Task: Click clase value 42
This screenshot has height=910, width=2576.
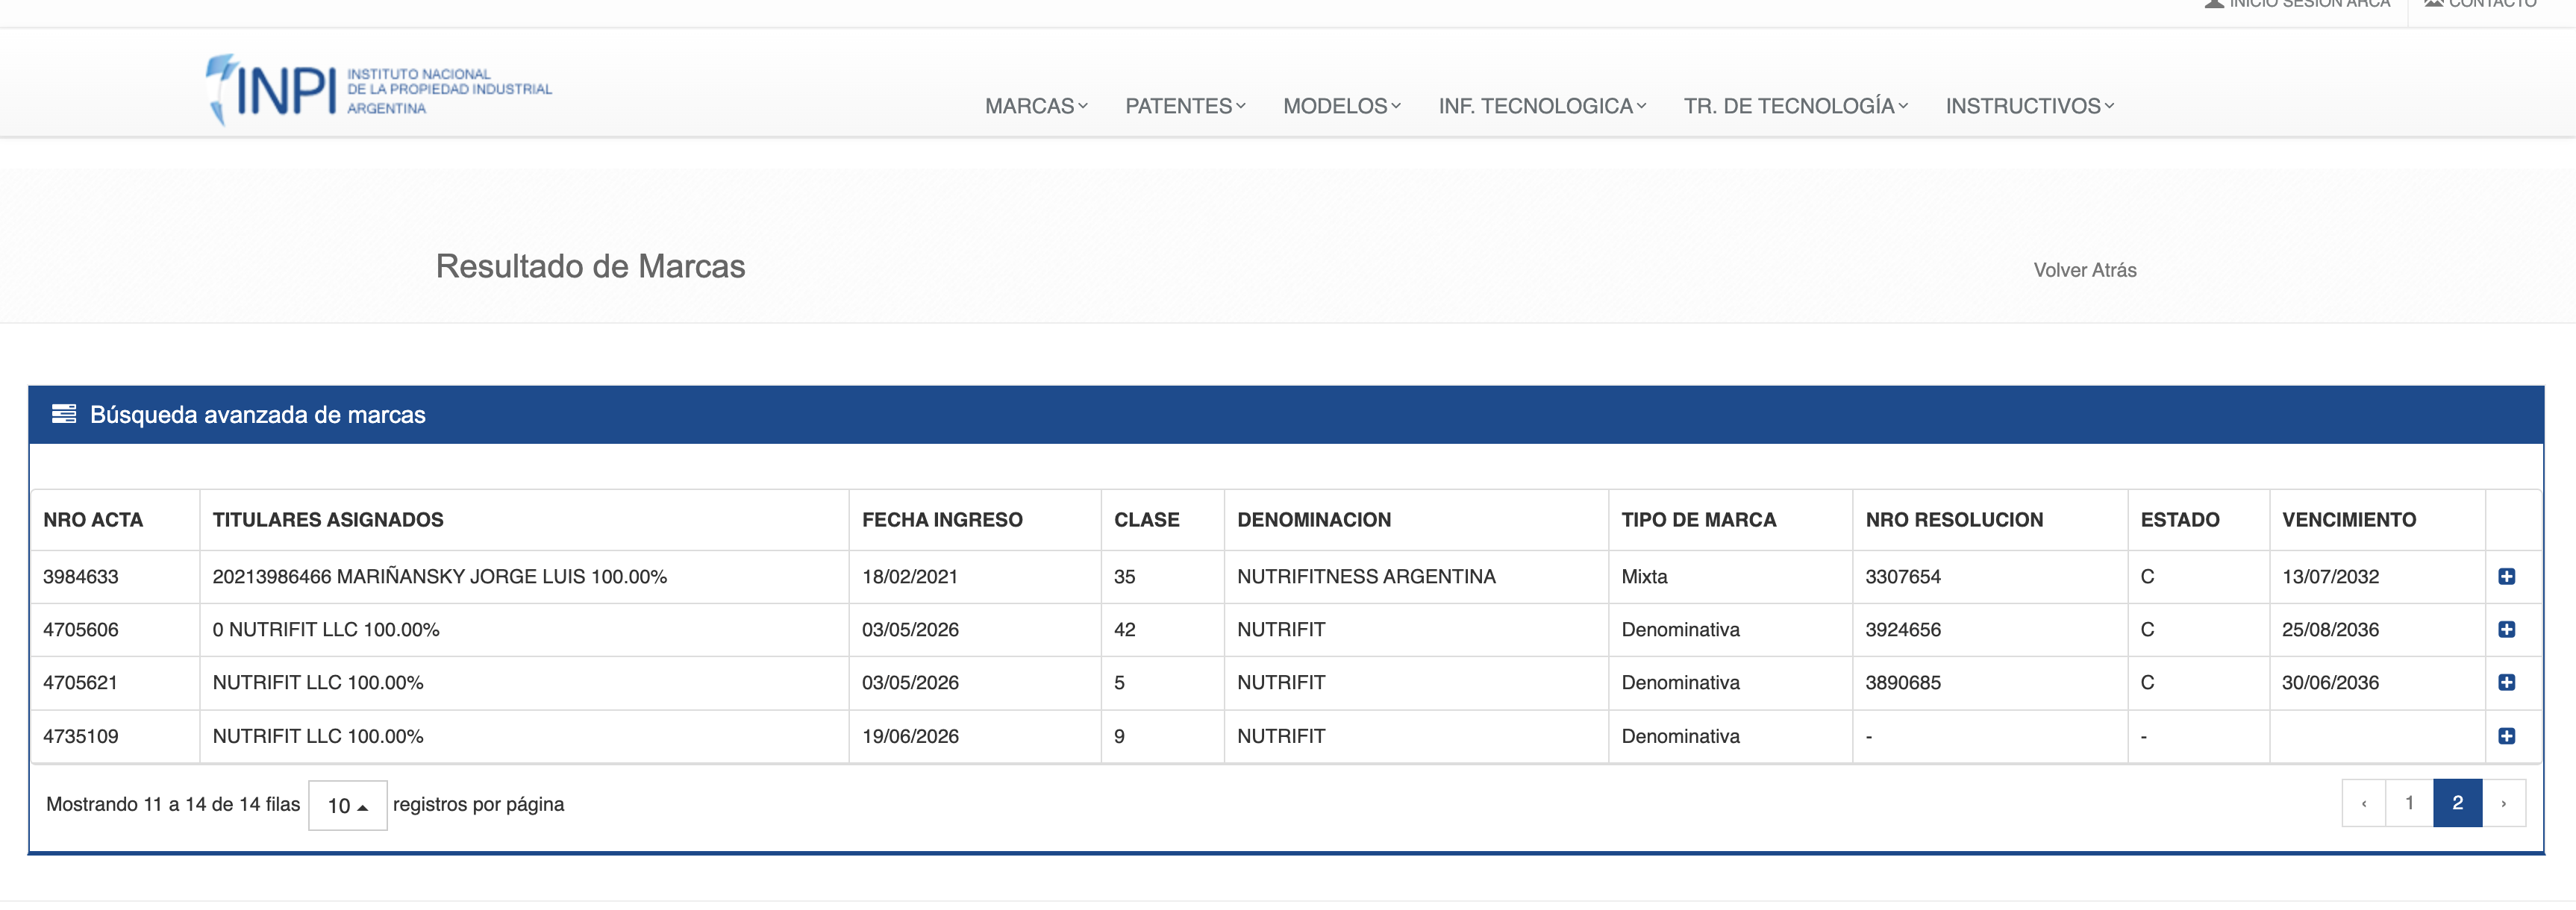Action: coord(1125,630)
